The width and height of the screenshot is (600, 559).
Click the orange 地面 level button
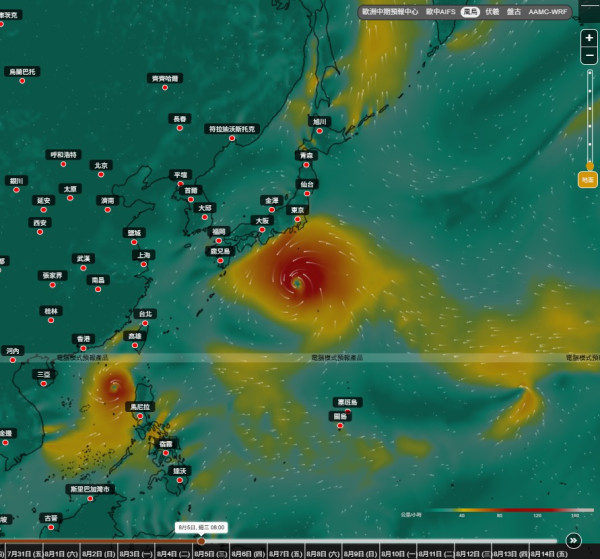click(x=588, y=180)
